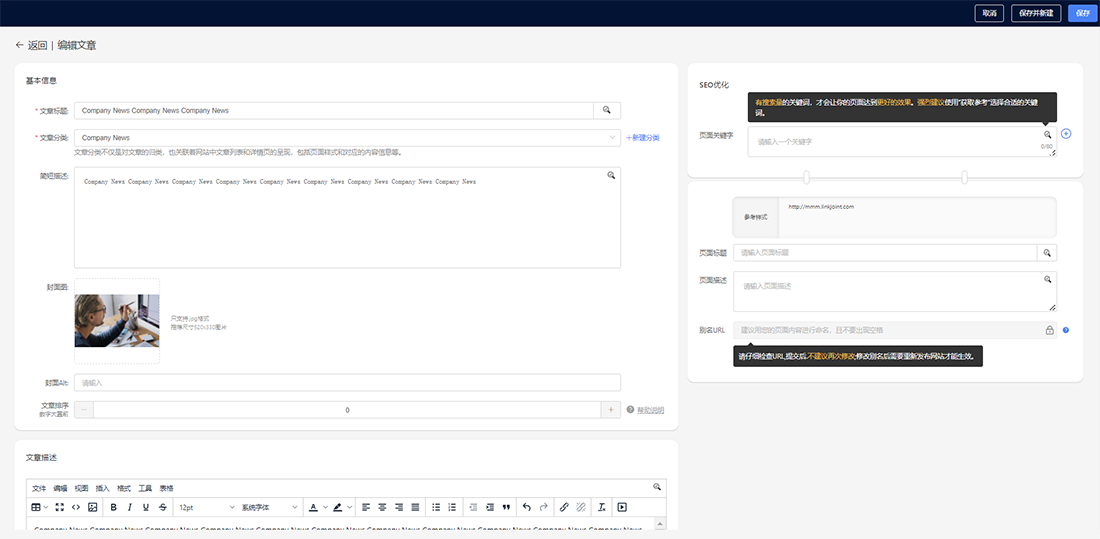
Task: Undo the last edit
Action: 527,507
